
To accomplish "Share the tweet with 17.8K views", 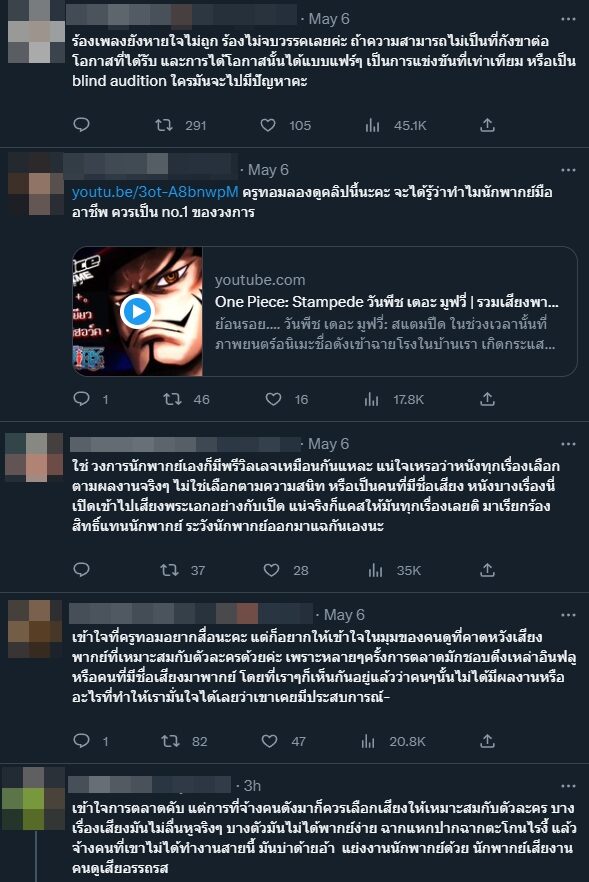I will [487, 399].
